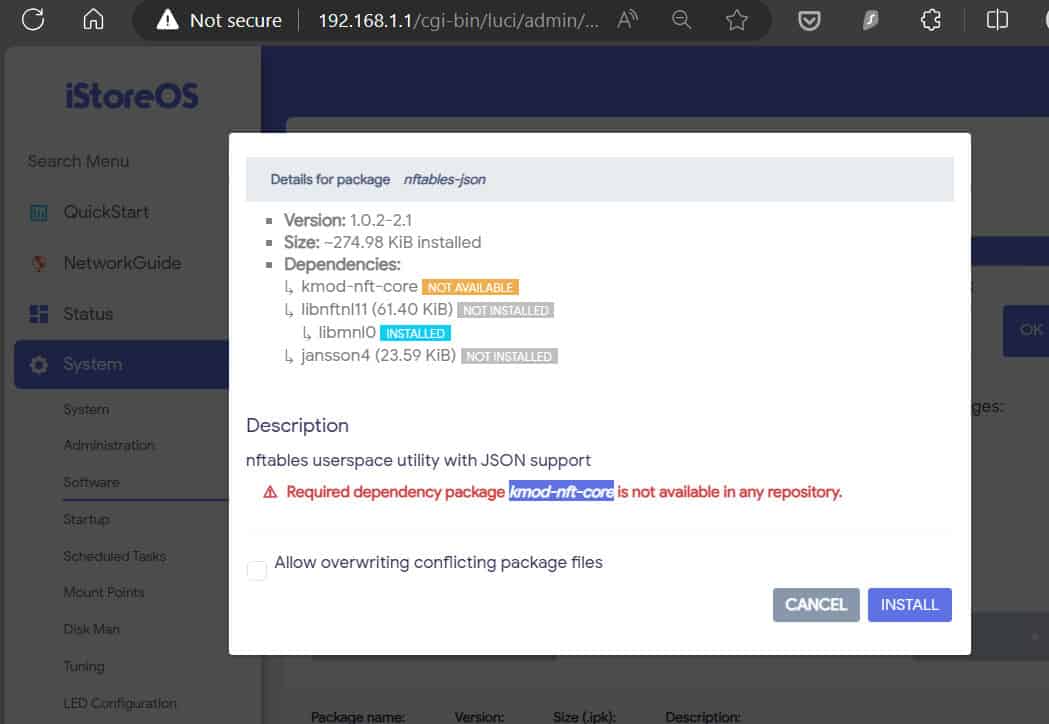
Task: Install the nftables-json package
Action: point(909,604)
